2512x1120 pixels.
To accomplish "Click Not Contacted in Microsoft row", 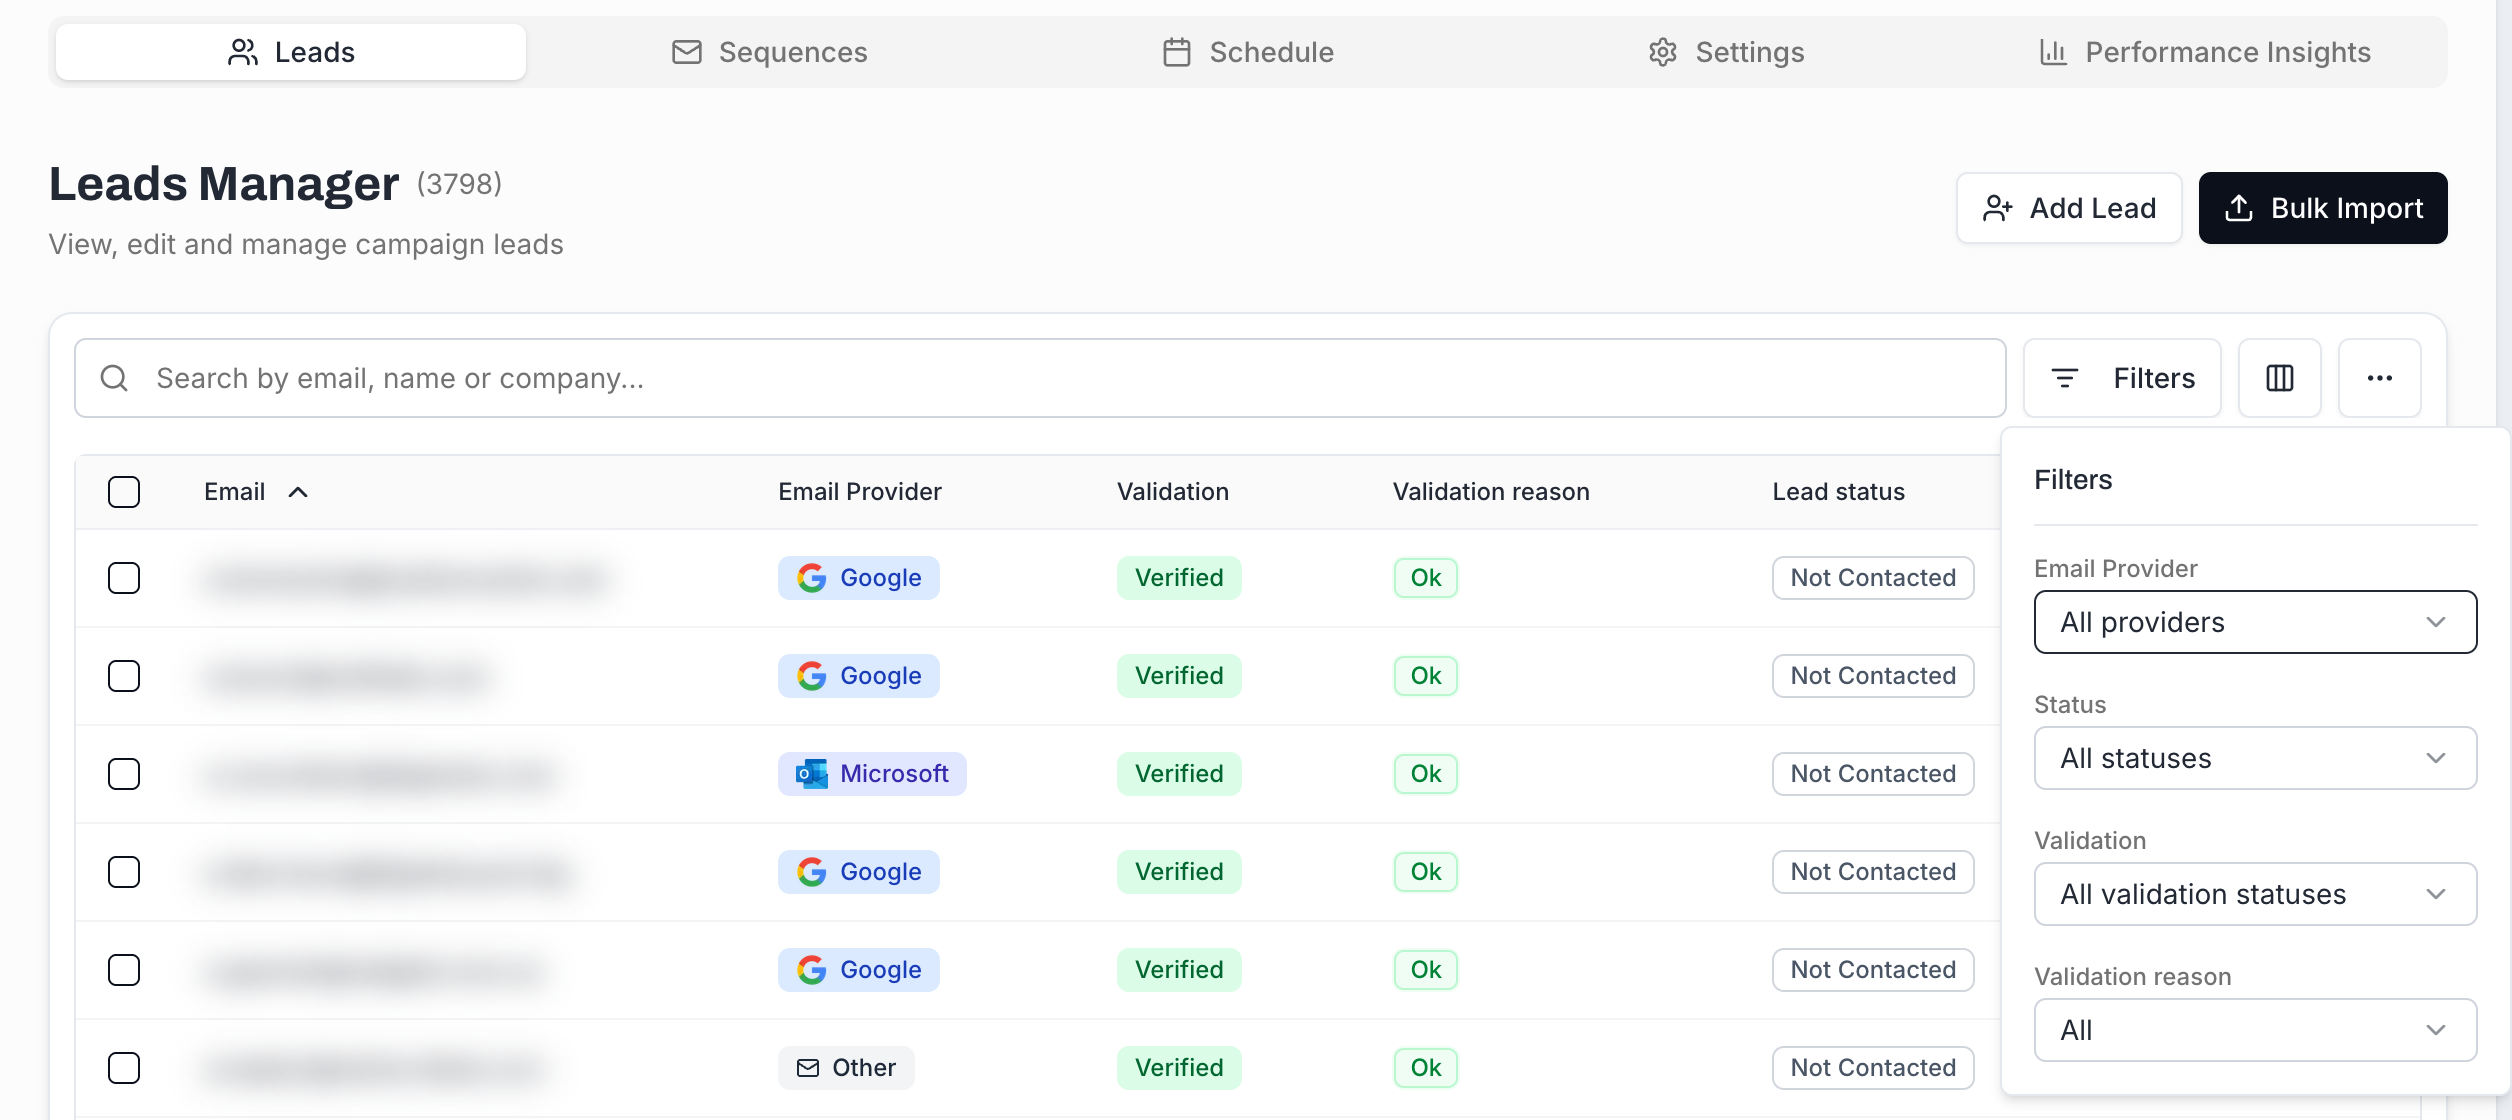I will (x=1873, y=774).
